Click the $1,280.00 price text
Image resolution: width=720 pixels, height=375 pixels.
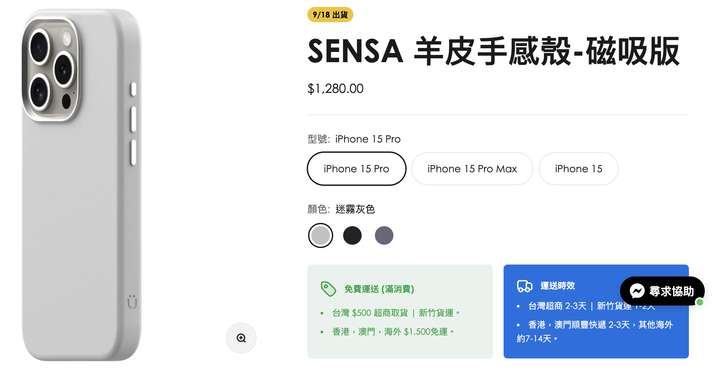point(335,89)
